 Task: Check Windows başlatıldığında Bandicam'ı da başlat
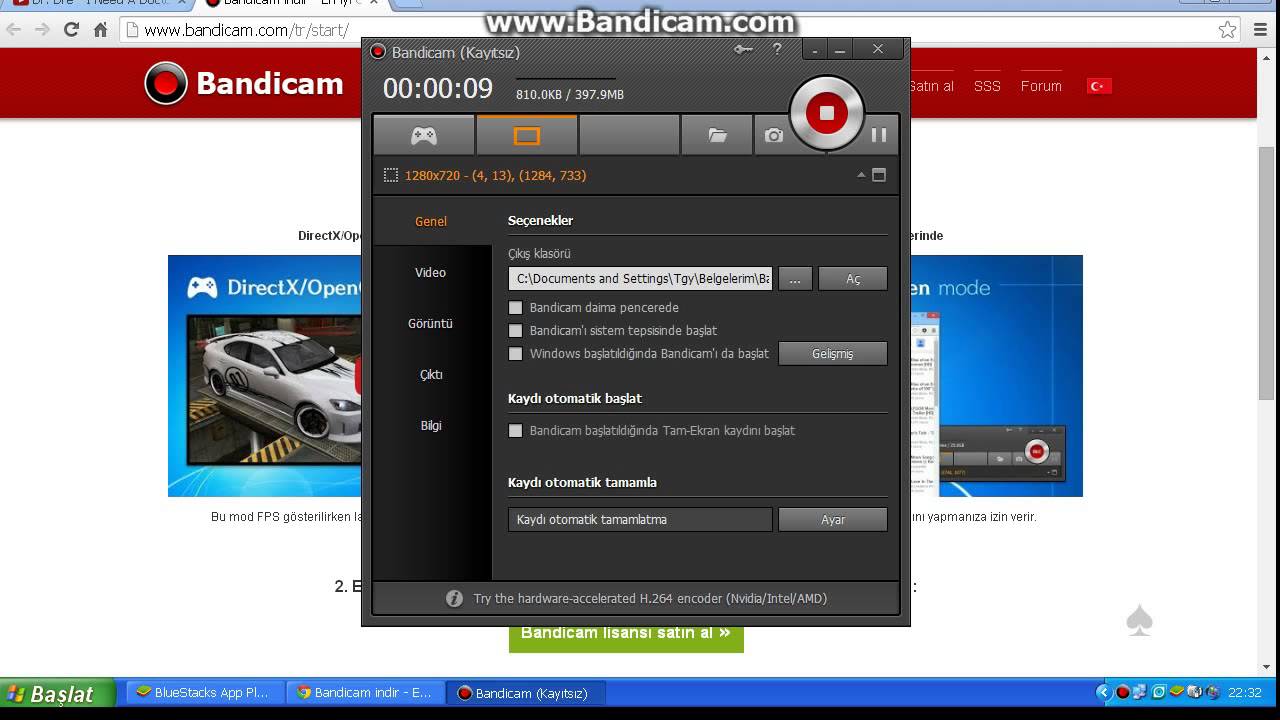pyautogui.click(x=516, y=353)
